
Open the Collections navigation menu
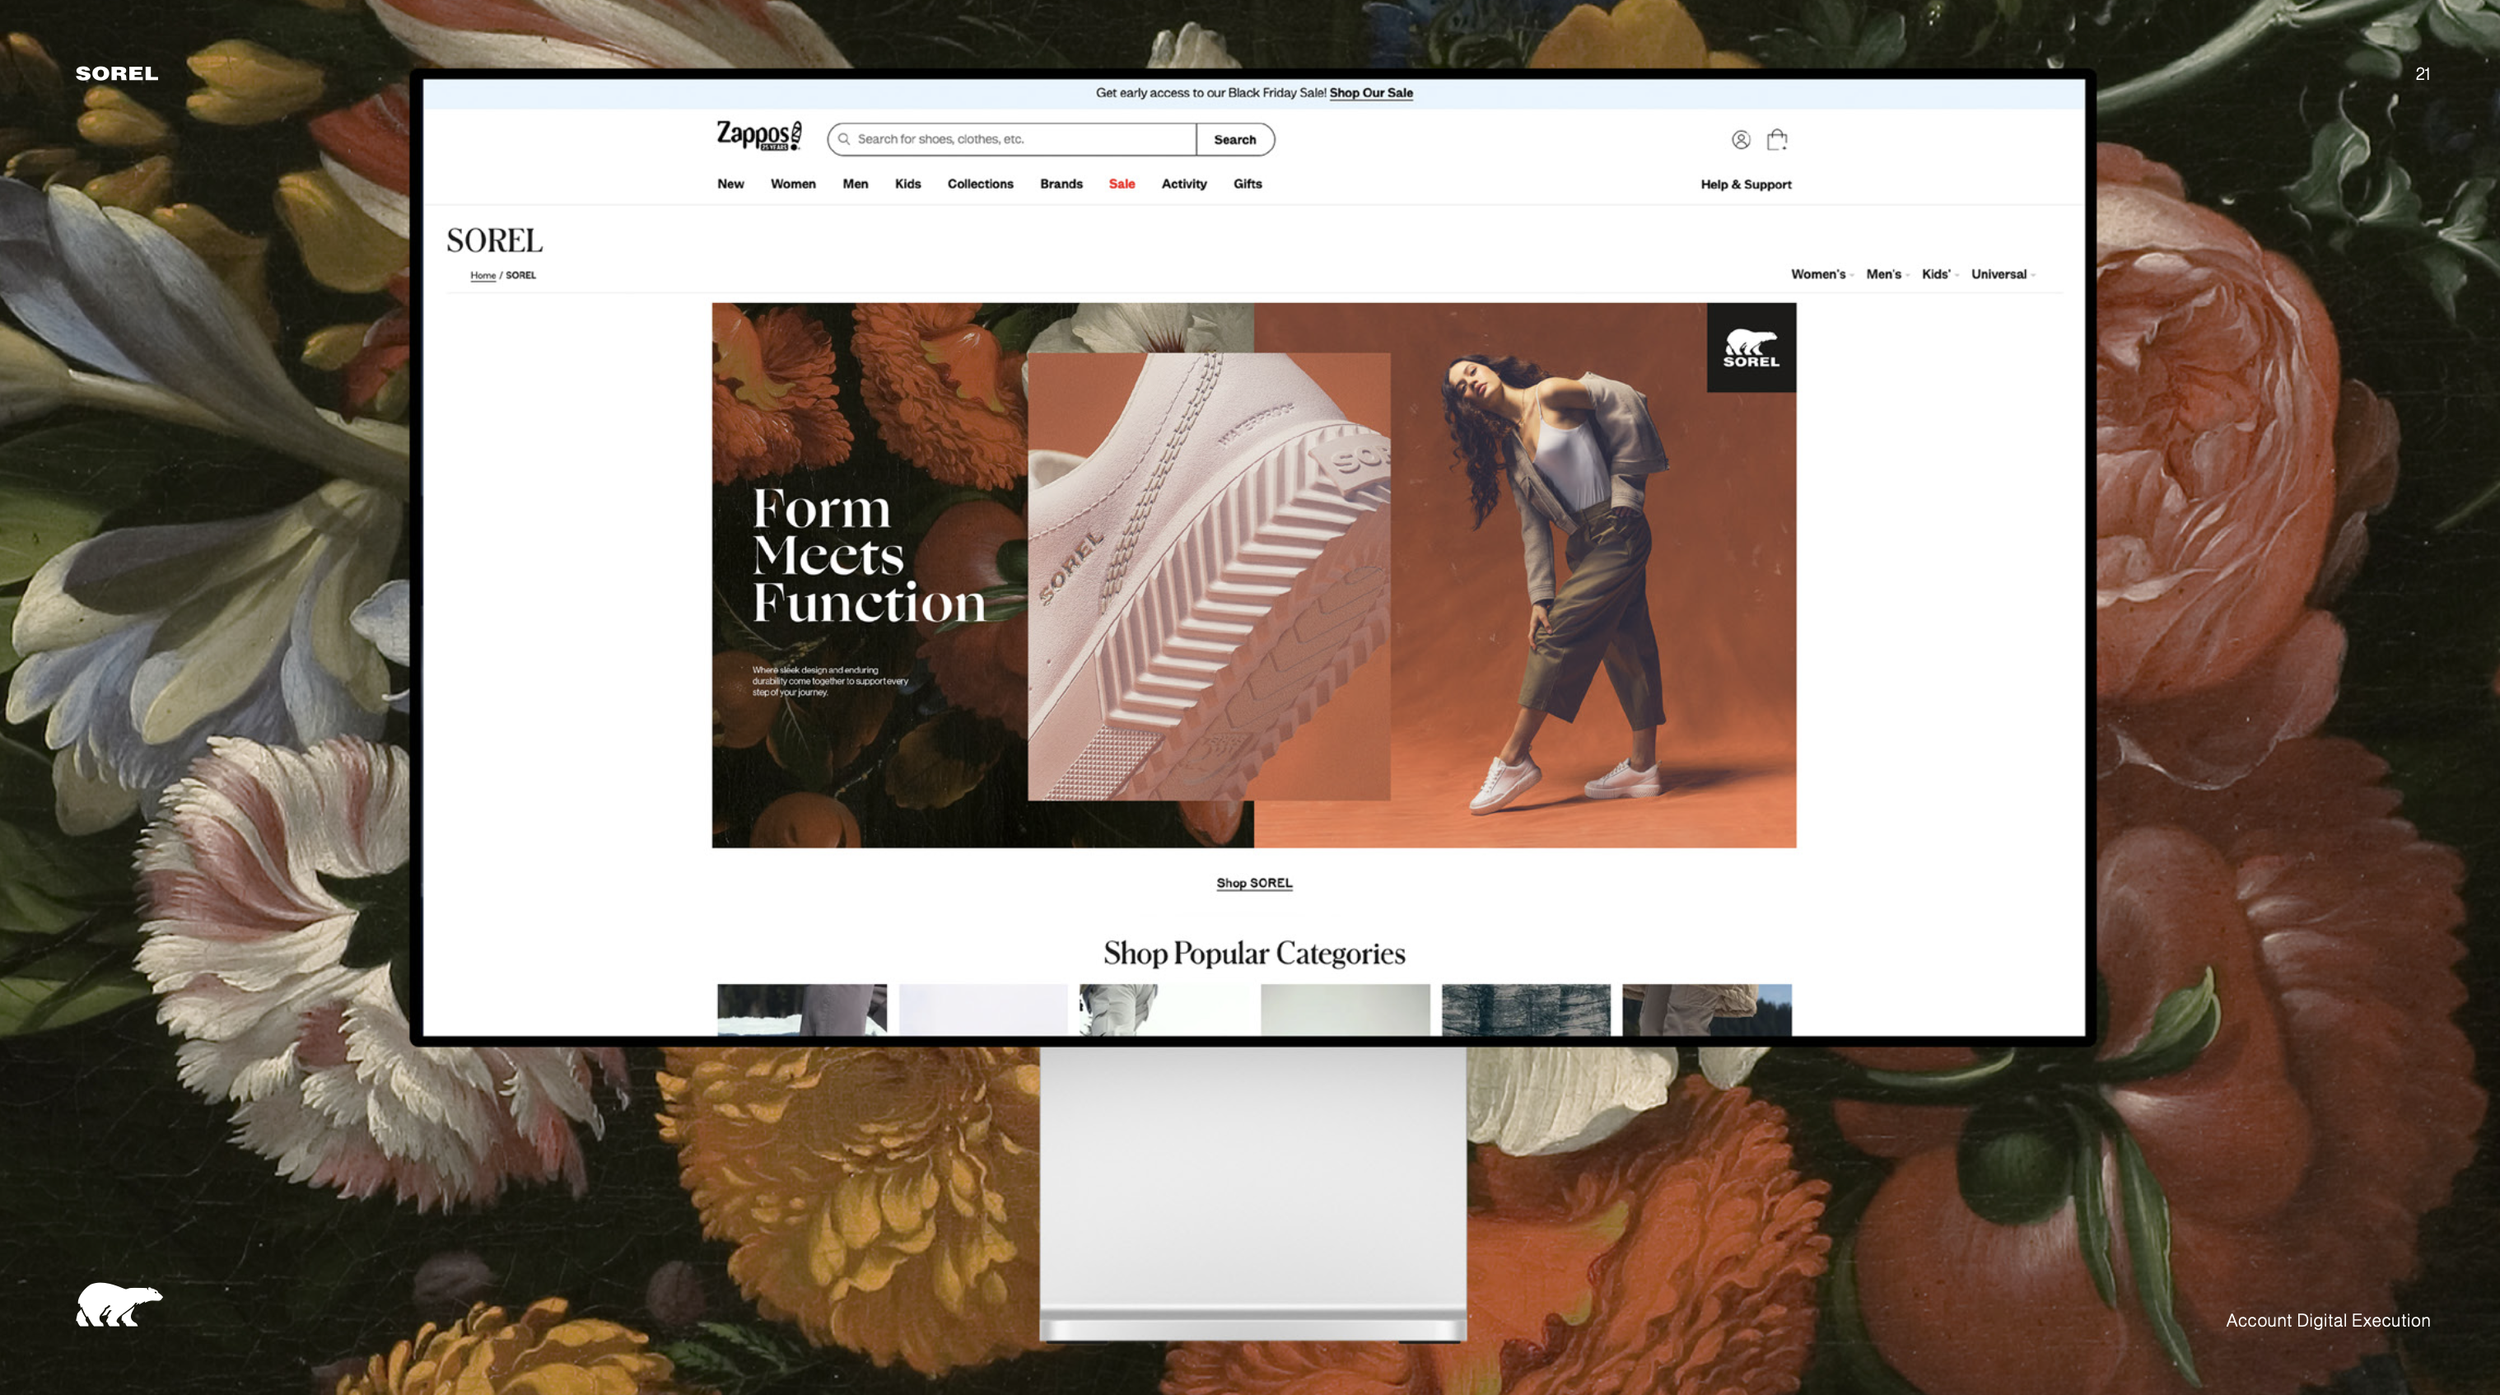(980, 184)
